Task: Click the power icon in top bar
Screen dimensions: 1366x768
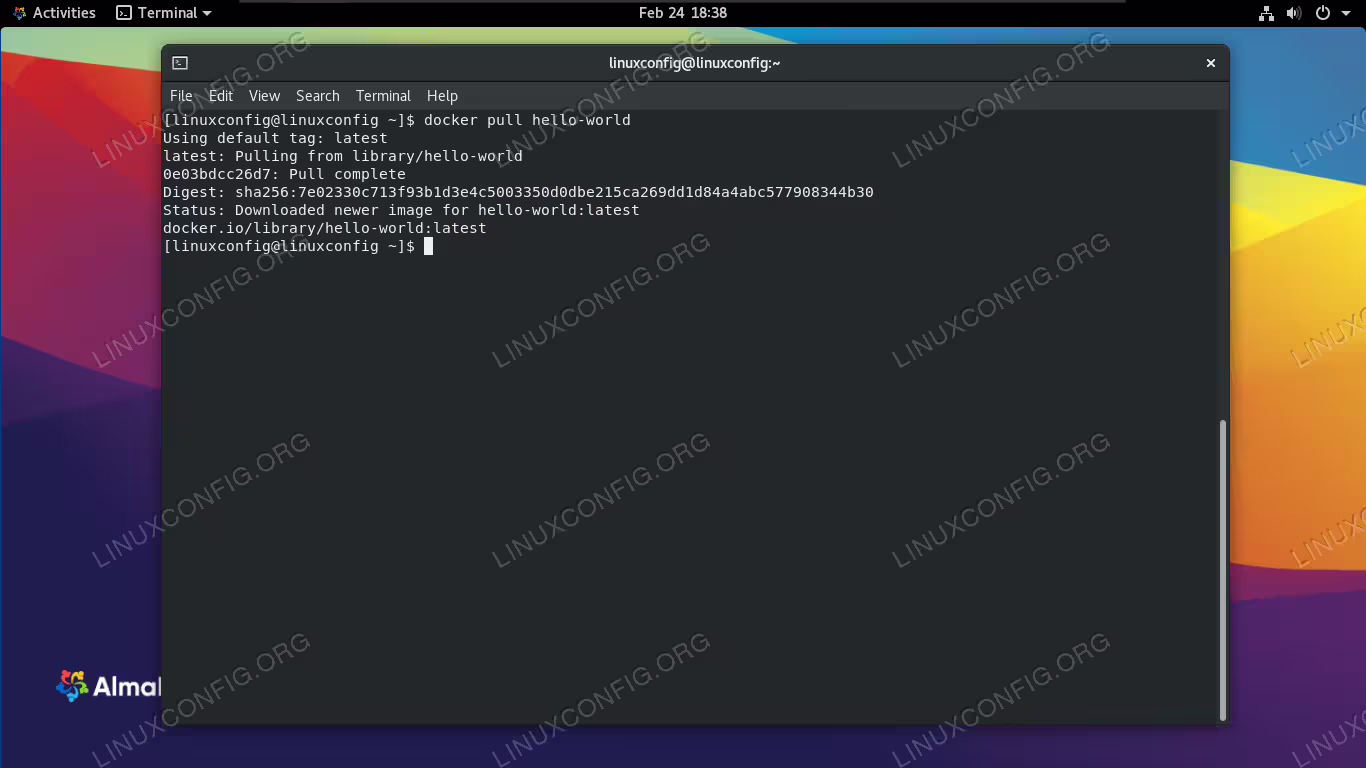Action: point(1323,13)
